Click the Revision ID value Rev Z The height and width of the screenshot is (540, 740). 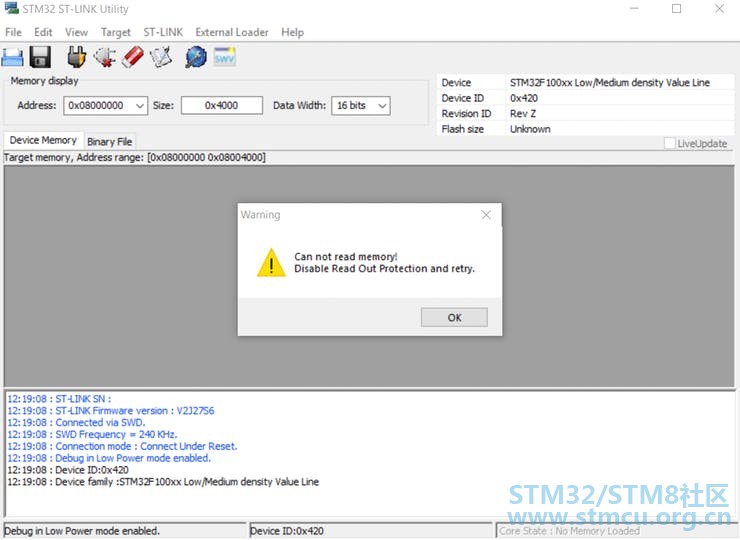click(523, 113)
